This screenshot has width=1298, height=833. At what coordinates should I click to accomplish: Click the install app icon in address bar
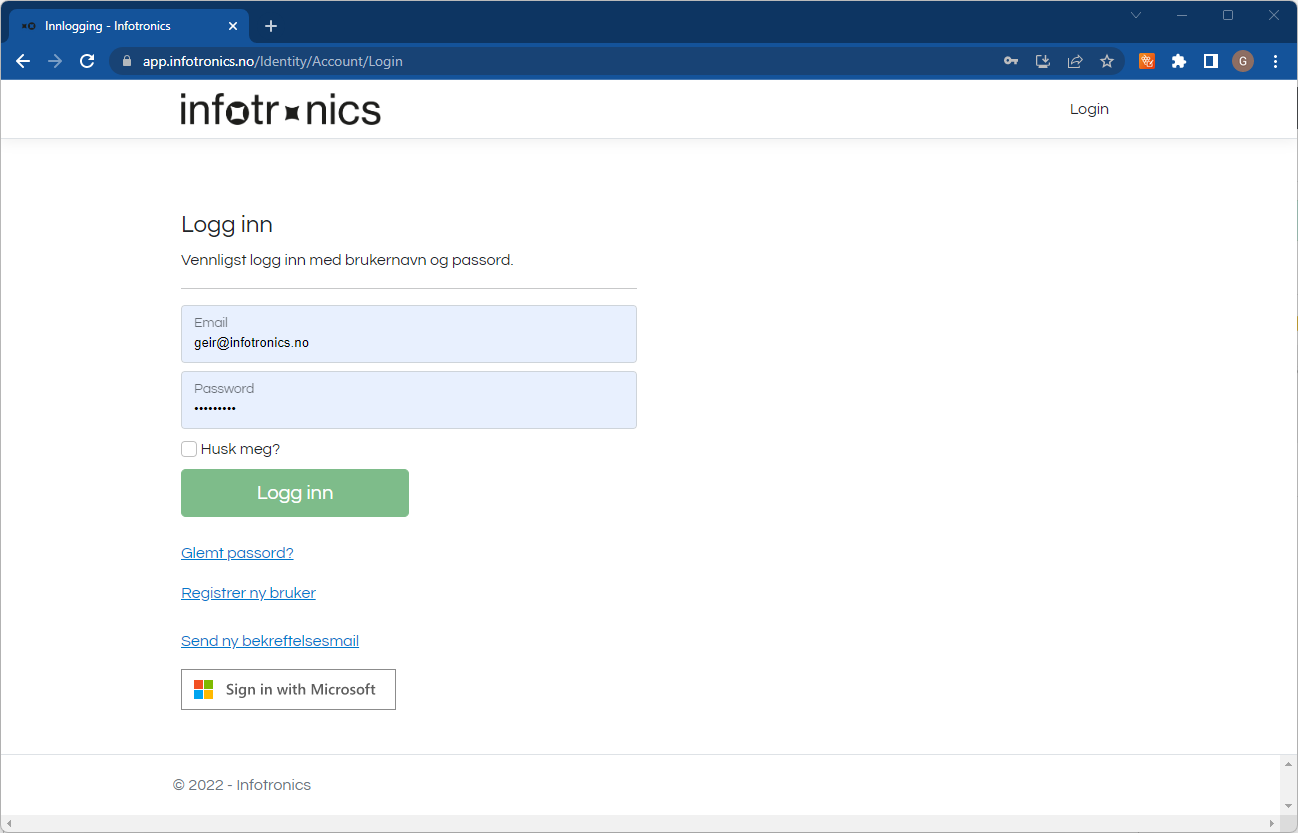tap(1043, 61)
